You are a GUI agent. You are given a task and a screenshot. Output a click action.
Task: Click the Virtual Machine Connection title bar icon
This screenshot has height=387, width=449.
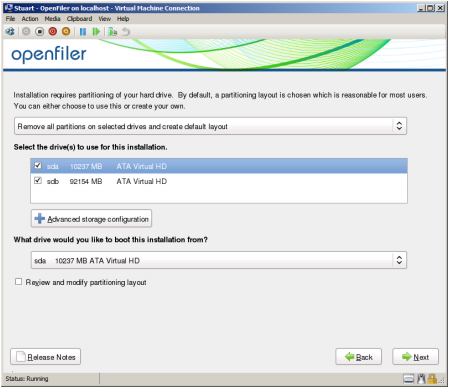tap(8, 8)
